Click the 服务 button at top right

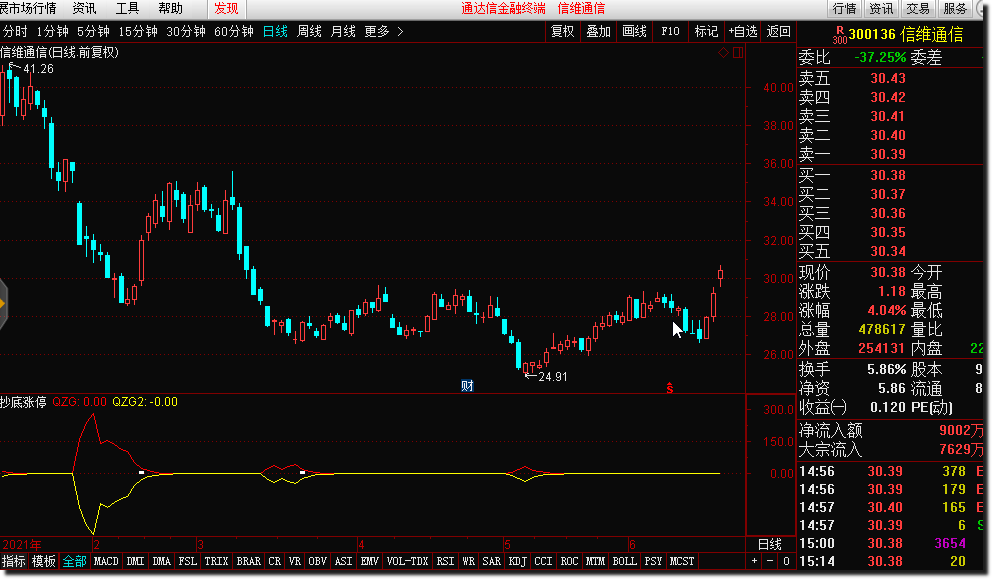tap(955, 8)
